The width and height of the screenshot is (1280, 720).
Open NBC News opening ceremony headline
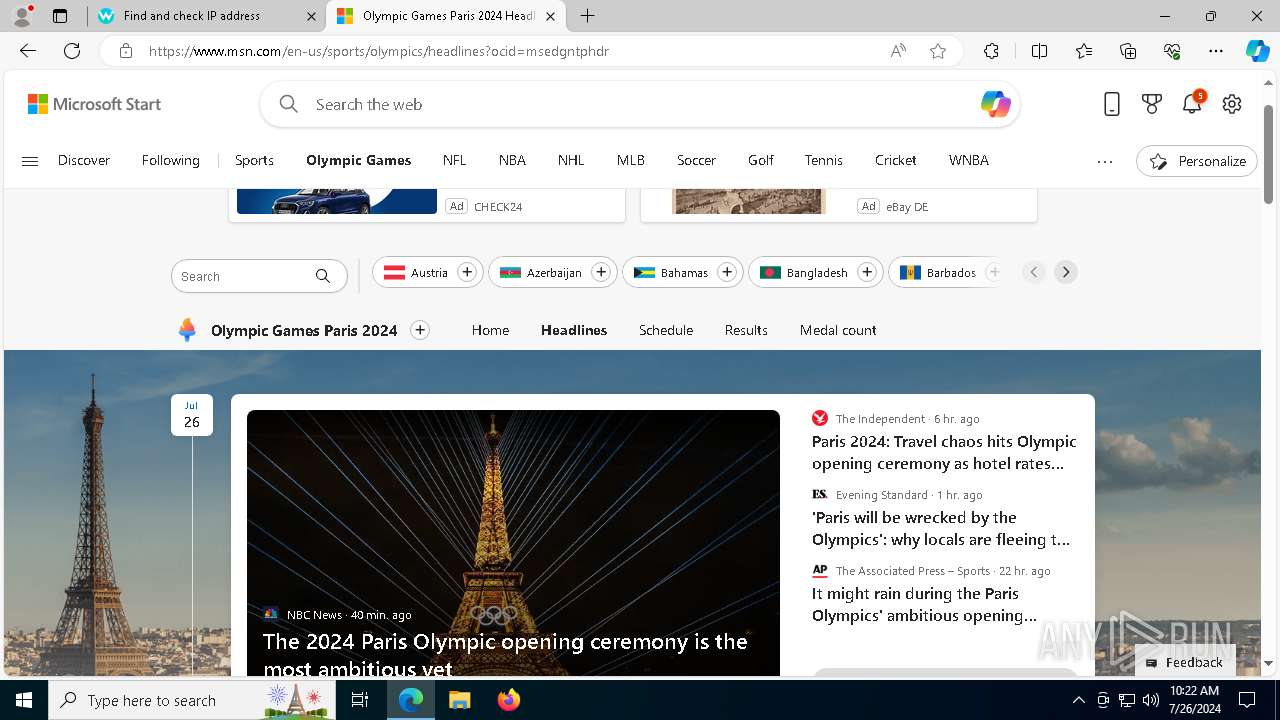(x=505, y=653)
